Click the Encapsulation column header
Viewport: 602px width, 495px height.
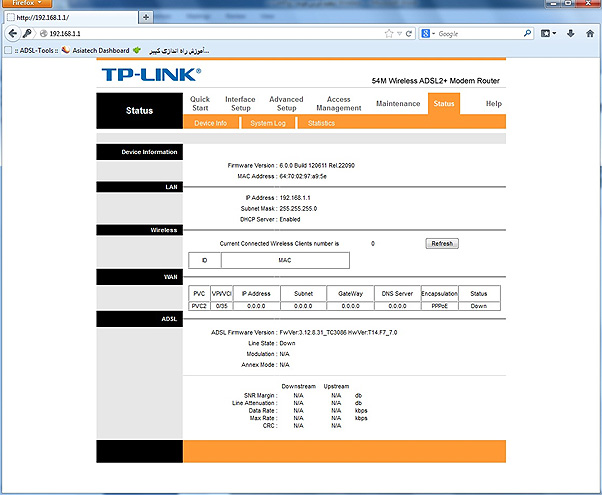point(440,293)
